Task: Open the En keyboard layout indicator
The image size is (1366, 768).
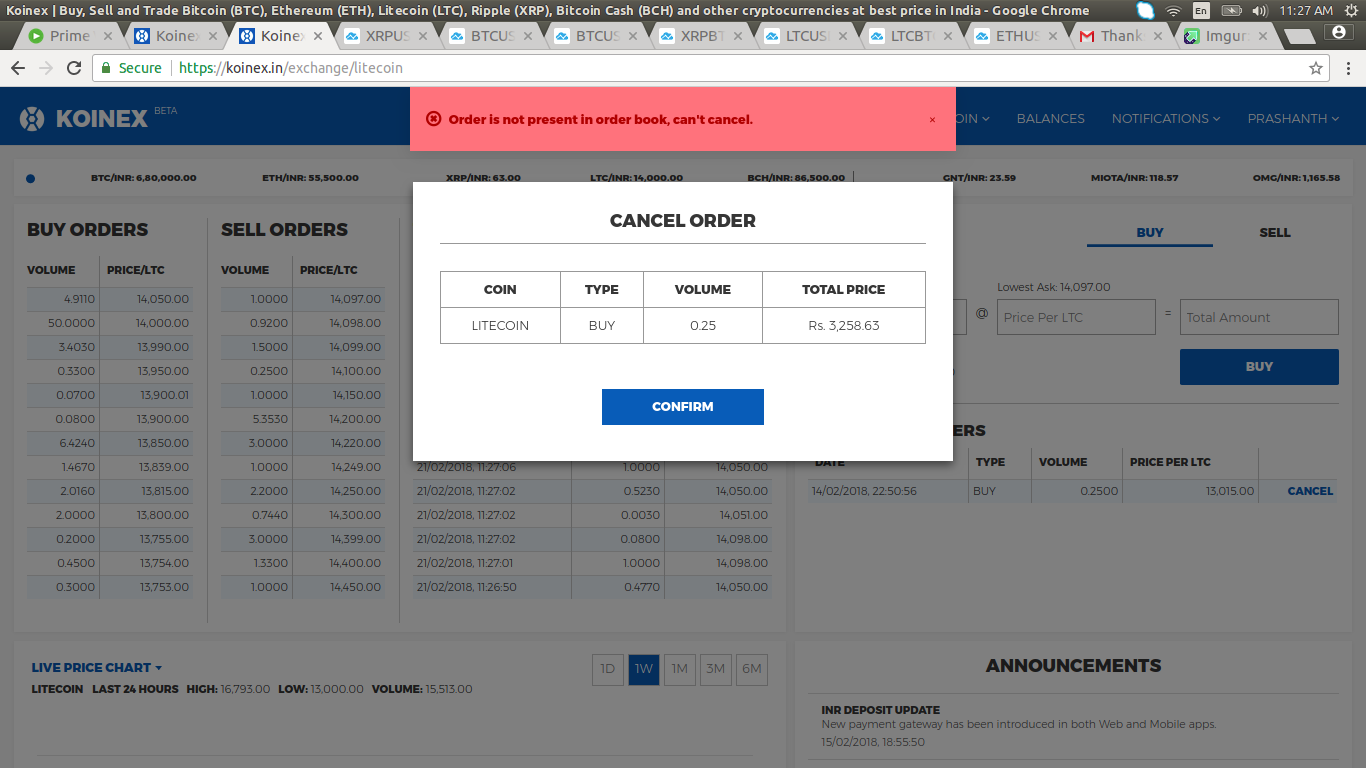Action: point(1201,10)
